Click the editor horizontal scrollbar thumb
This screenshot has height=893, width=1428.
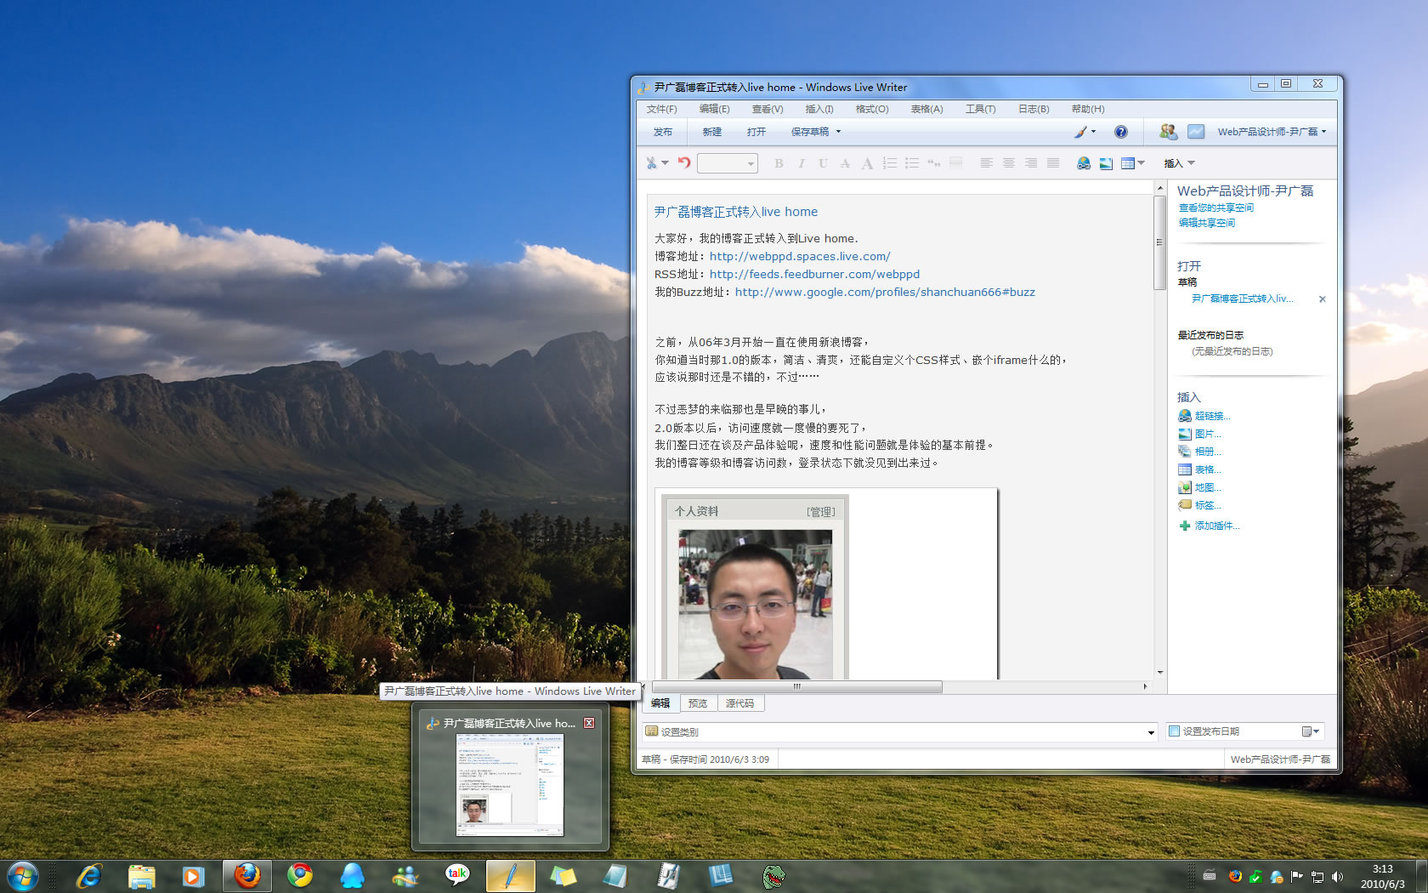coord(797,686)
